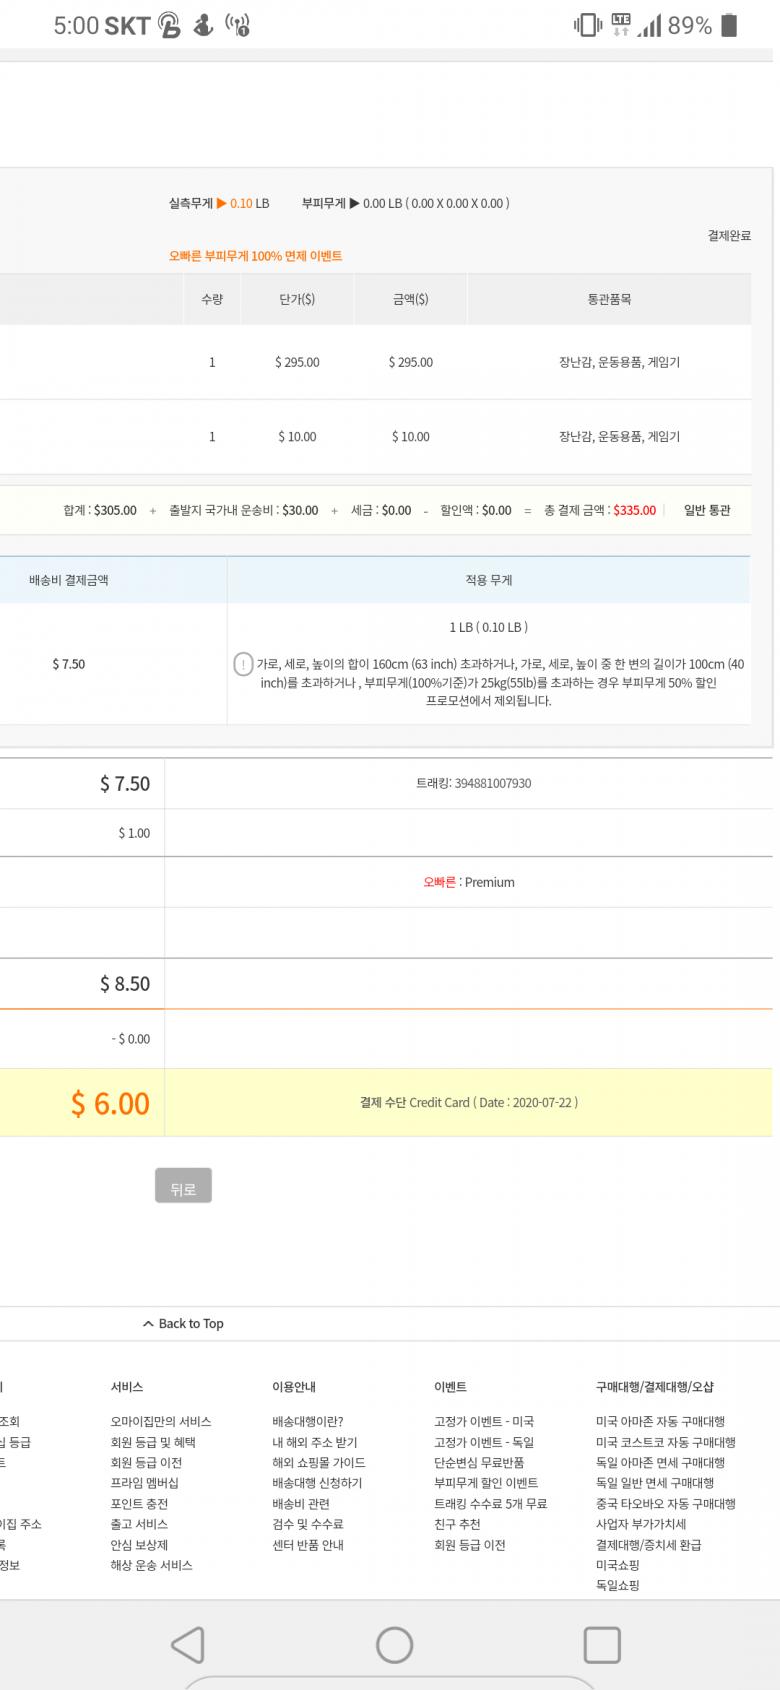Open 배송대행이란? guide link
Screen dimensions: 780x1690
(x=307, y=1421)
